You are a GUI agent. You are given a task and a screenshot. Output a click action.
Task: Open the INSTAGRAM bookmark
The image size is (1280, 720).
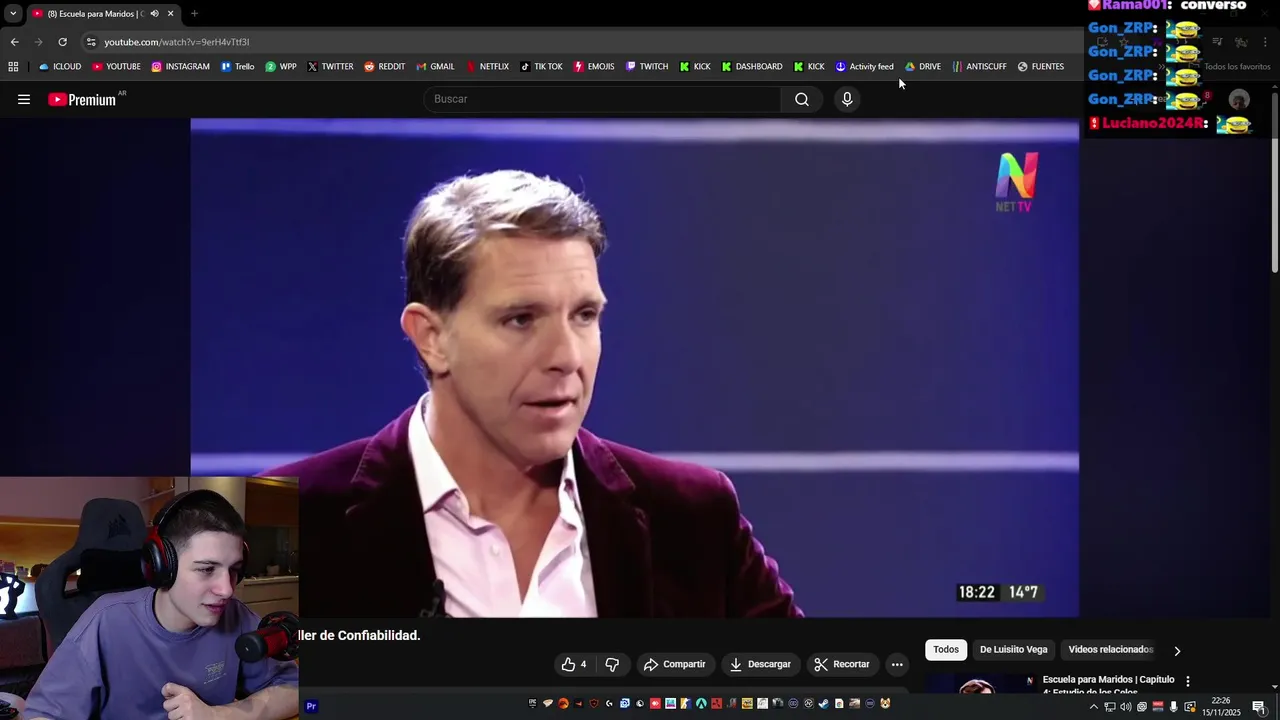click(181, 67)
